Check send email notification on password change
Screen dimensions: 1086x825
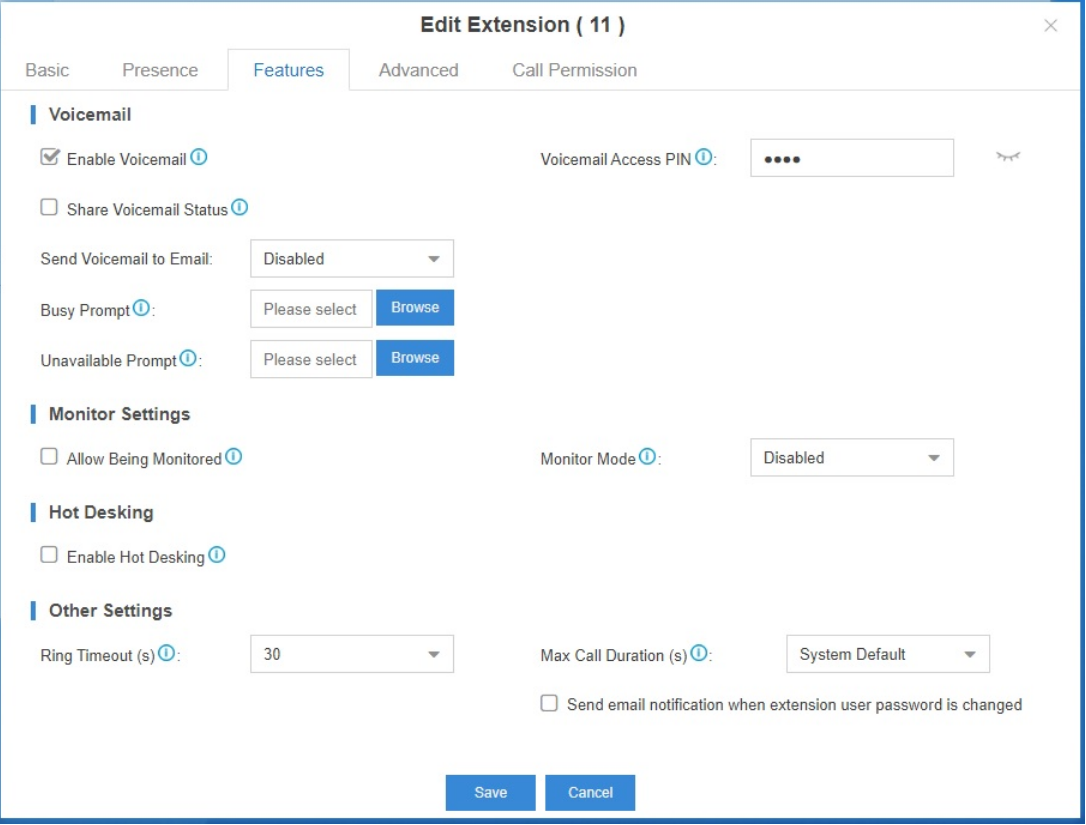pos(549,703)
